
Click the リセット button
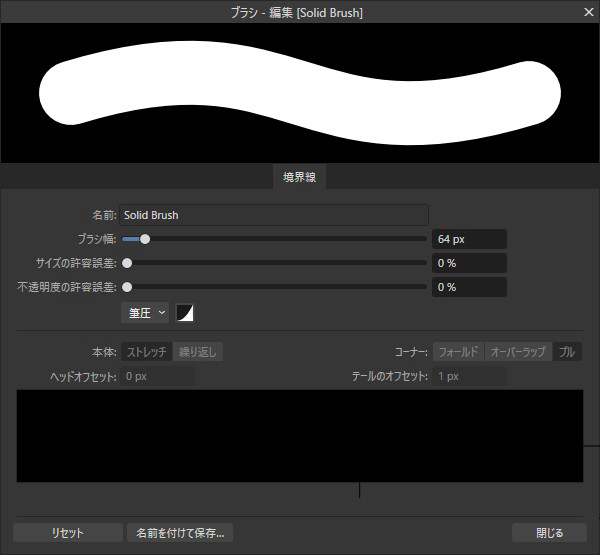point(68,532)
